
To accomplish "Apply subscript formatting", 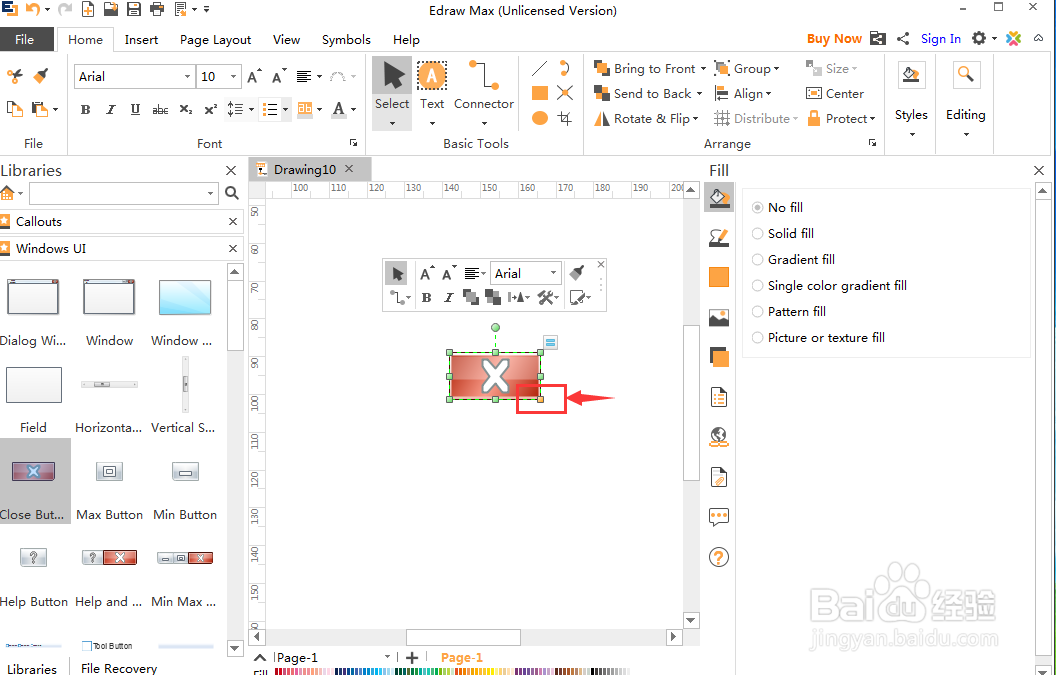I will (186, 109).
